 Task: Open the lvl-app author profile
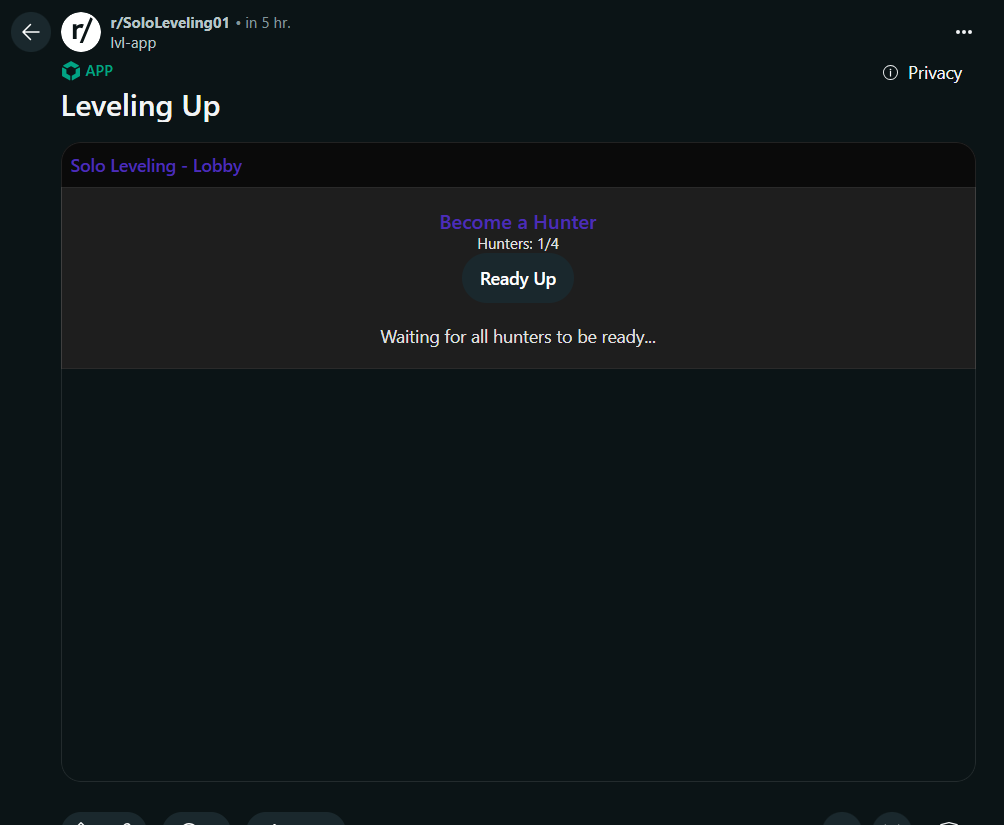(133, 43)
